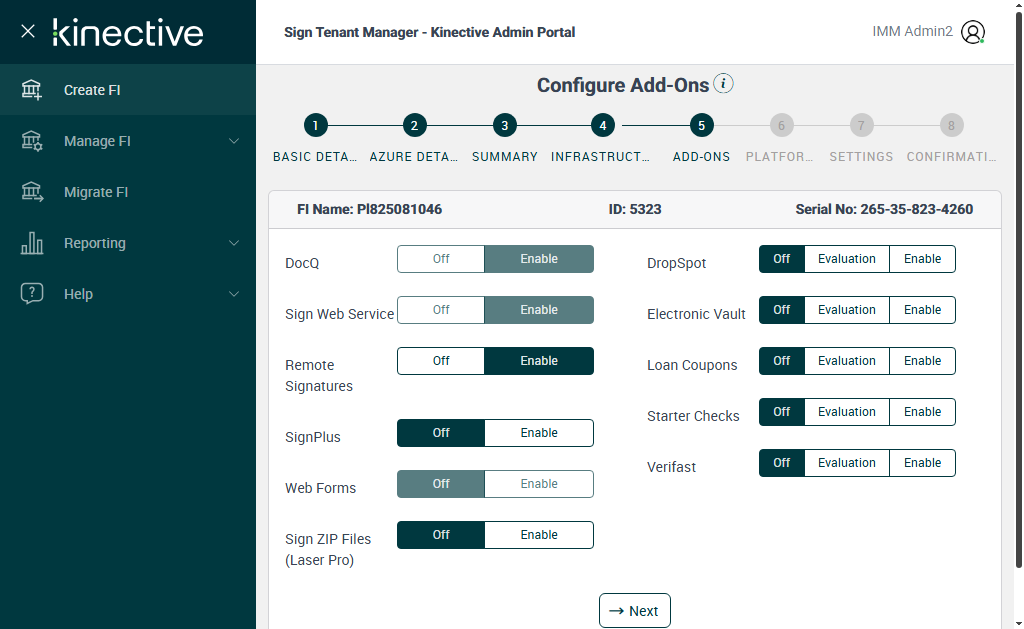This screenshot has height=629, width=1024.
Task: Enable SignPlus add-on
Action: pos(539,432)
